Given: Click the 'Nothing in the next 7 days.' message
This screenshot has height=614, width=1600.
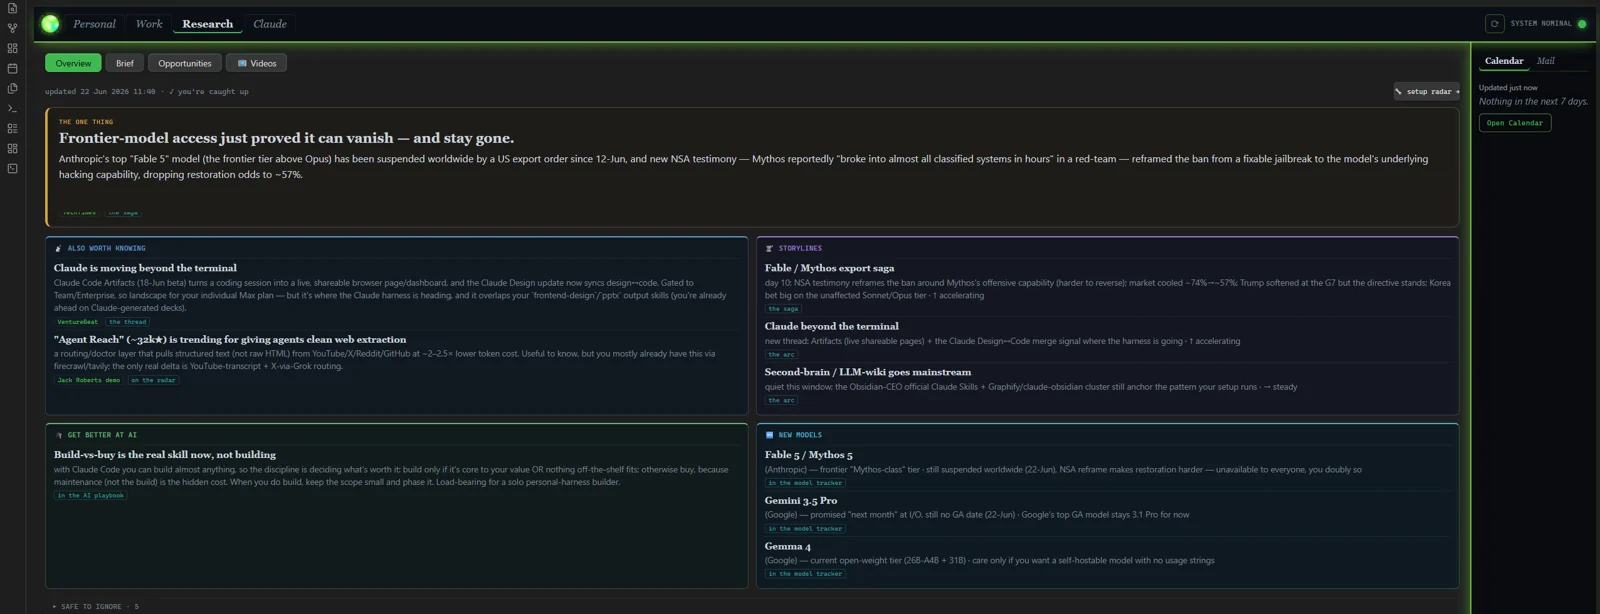Looking at the screenshot, I should click(1533, 101).
